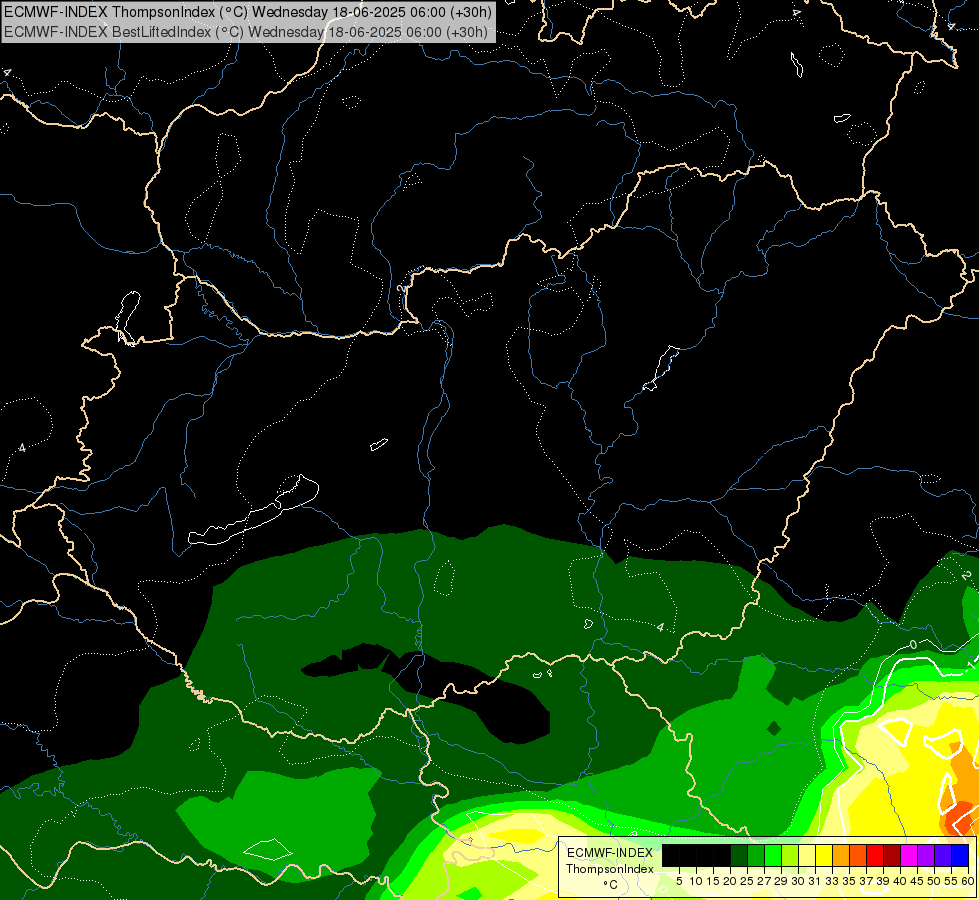
Task: Click the dark green legend swatch for 20–25
Action: click(739, 855)
